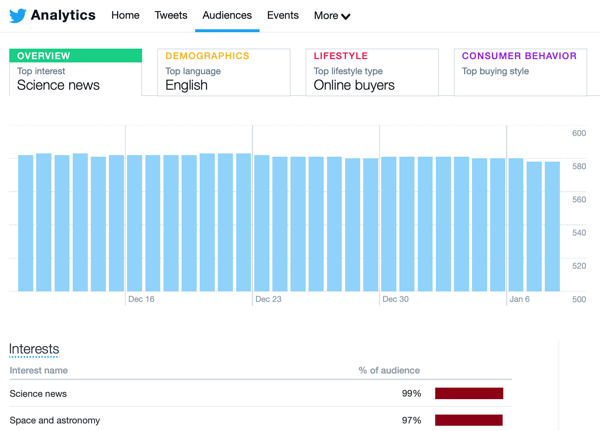Click the 97% audience value
Image resolution: width=600 pixels, height=431 pixels.
coord(411,420)
